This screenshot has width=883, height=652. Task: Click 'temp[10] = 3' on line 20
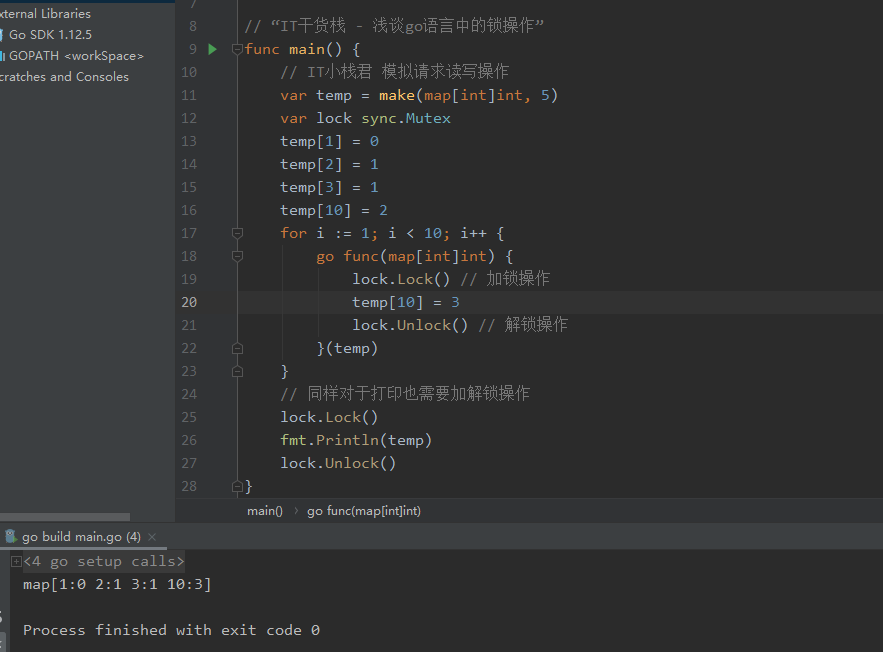point(406,302)
